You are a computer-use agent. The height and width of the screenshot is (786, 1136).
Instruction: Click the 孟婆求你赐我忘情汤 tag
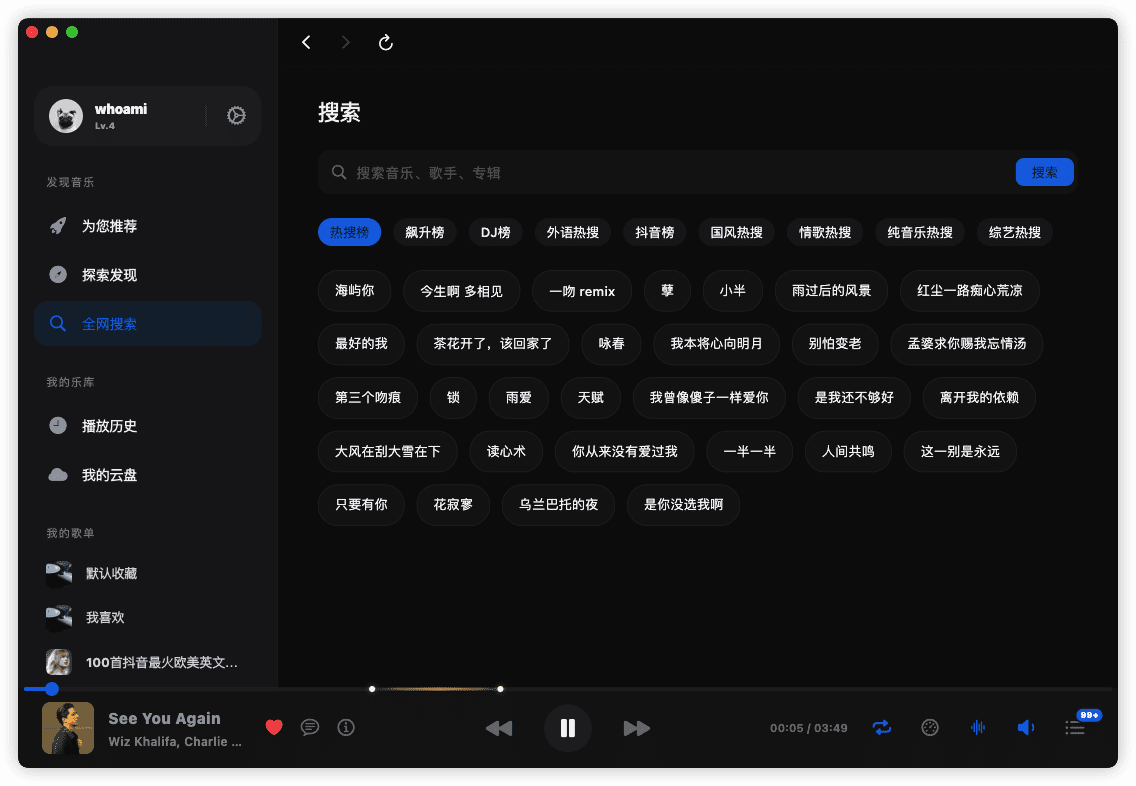tap(966, 343)
